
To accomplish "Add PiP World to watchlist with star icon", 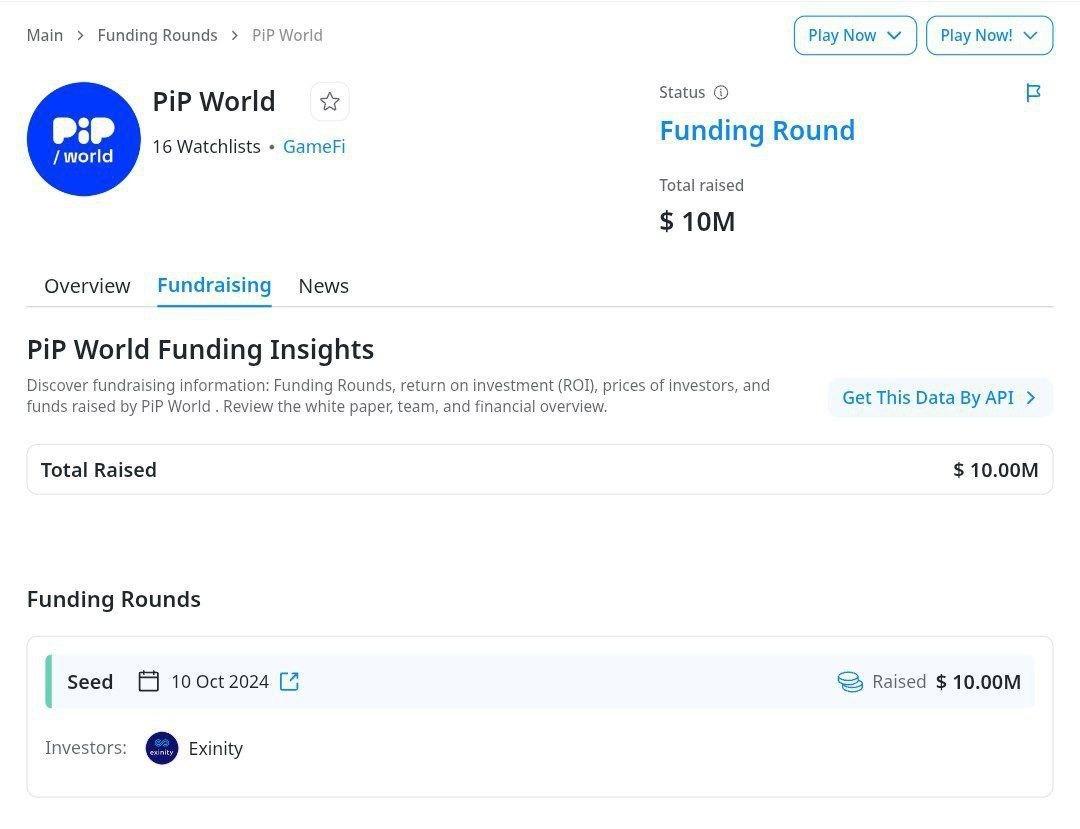I will (x=330, y=102).
